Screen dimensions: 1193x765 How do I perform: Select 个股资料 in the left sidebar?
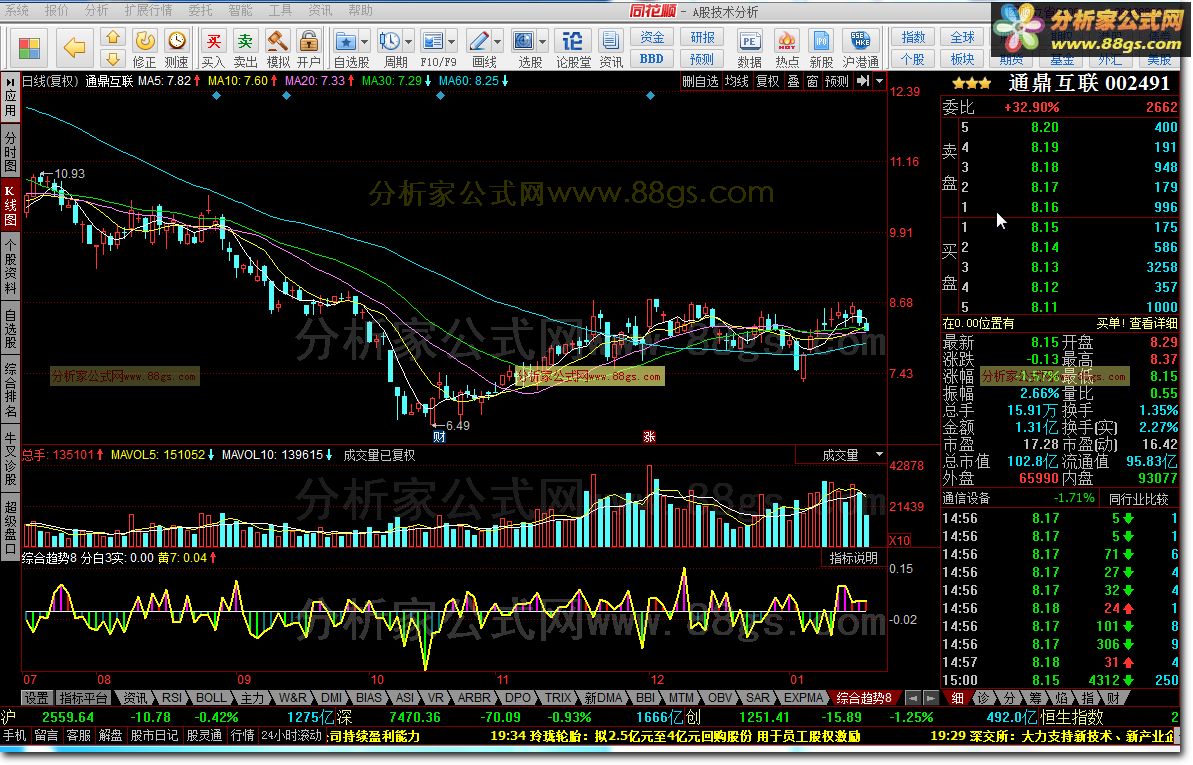[x=11, y=266]
